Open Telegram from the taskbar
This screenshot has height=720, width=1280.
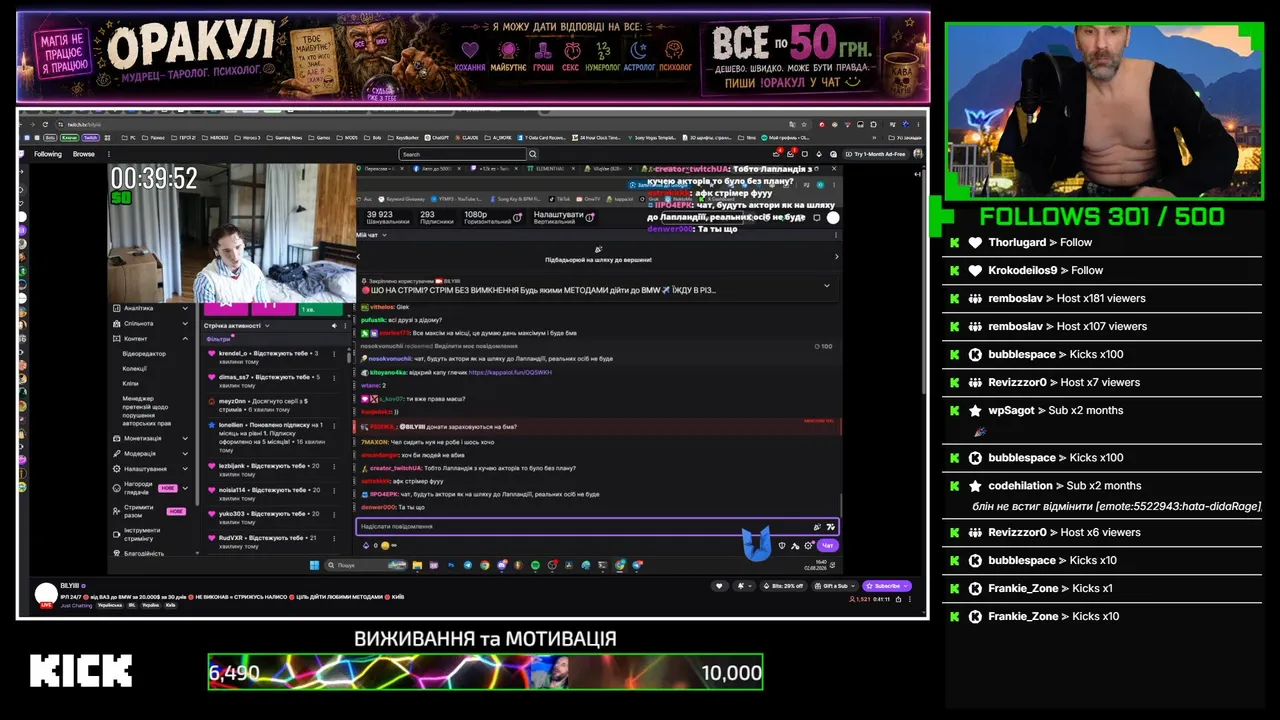click(x=468, y=565)
